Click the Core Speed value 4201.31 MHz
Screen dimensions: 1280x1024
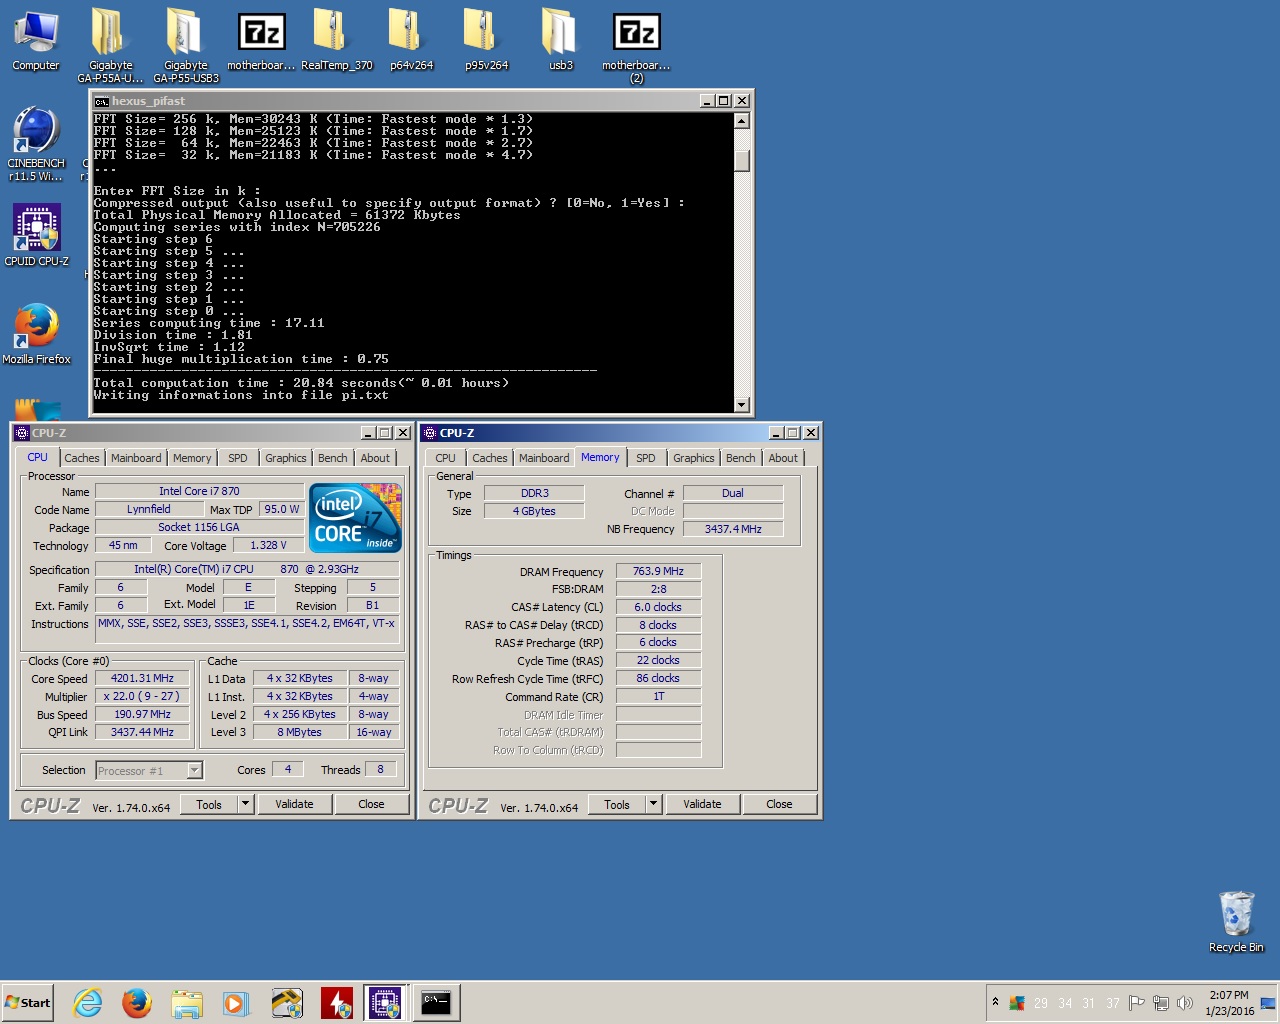pos(142,678)
